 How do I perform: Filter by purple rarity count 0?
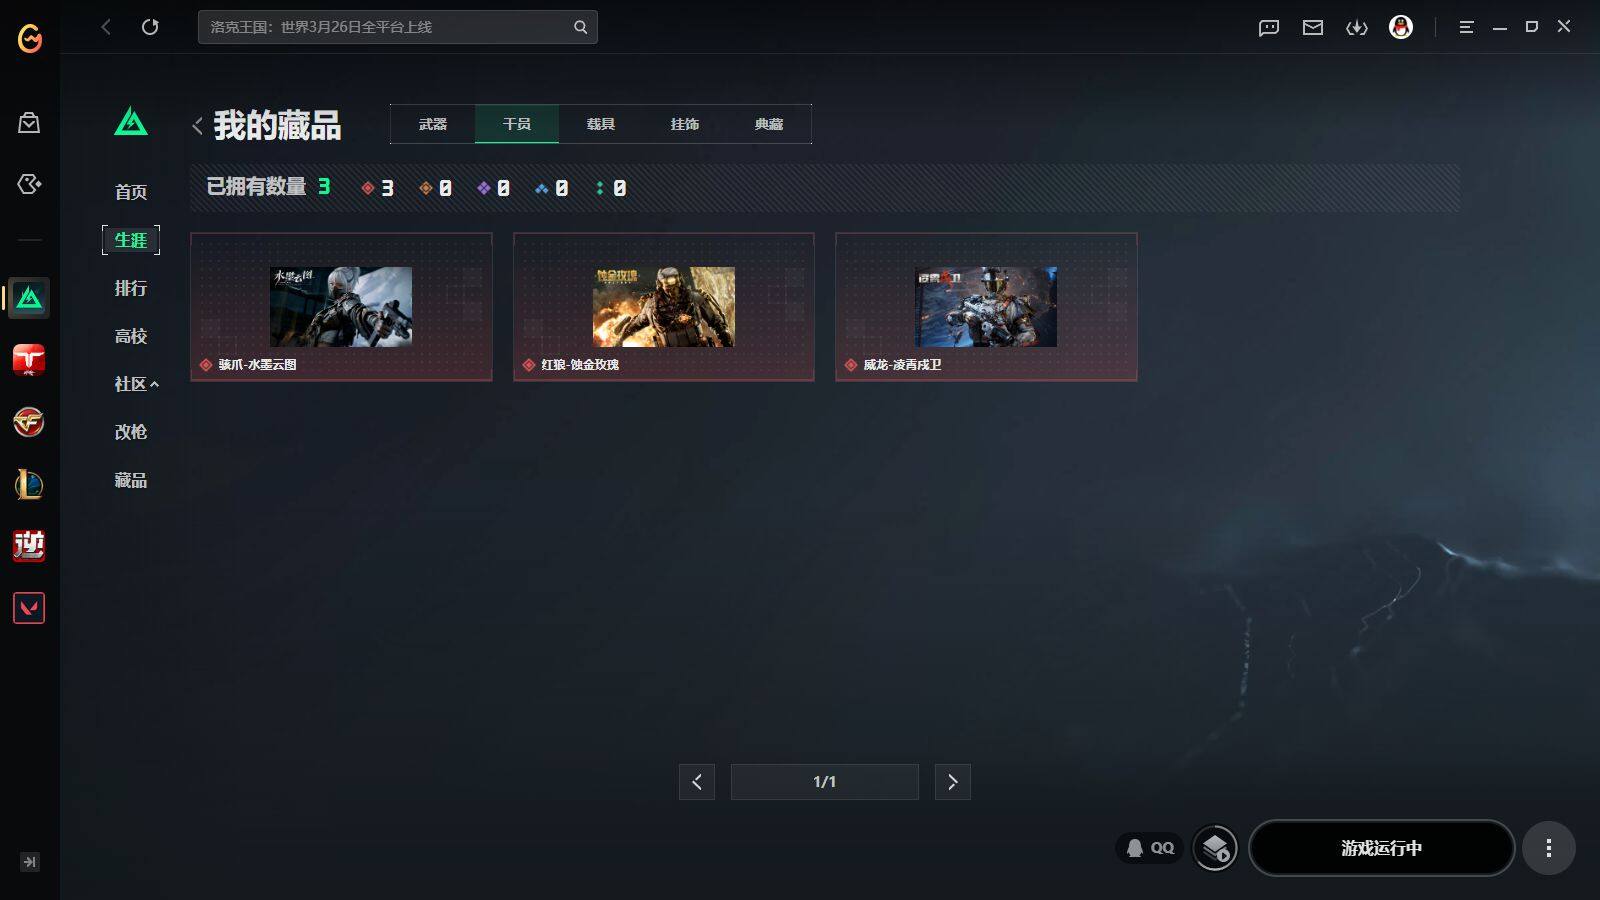tap(494, 188)
